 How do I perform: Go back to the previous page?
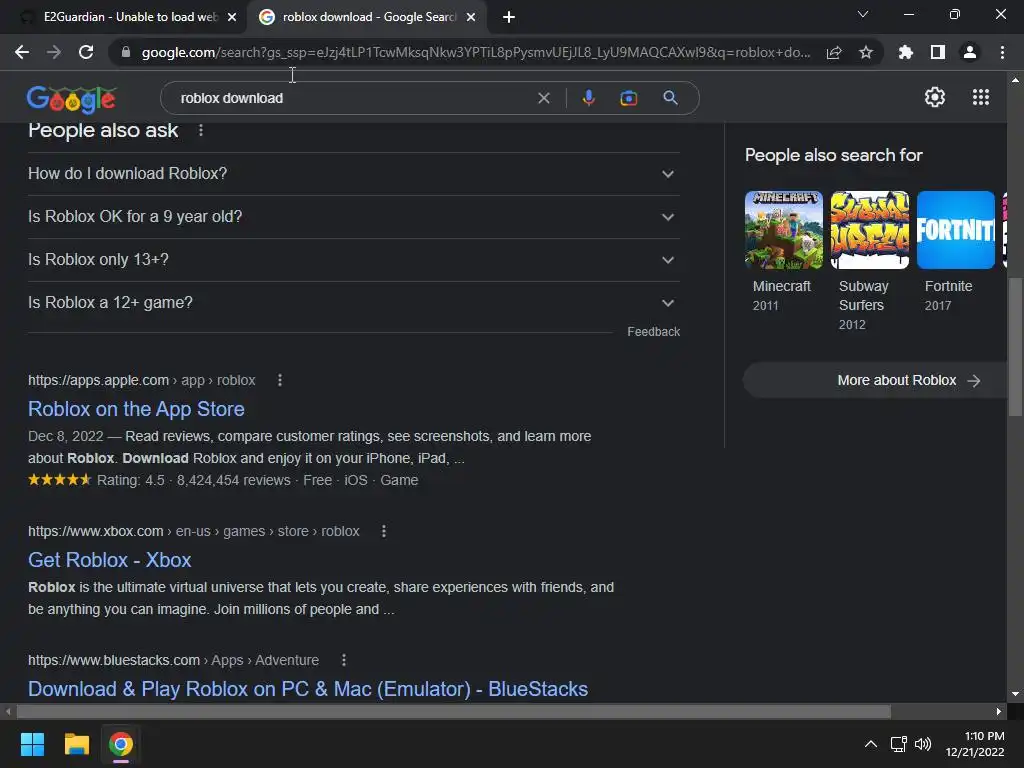point(22,52)
